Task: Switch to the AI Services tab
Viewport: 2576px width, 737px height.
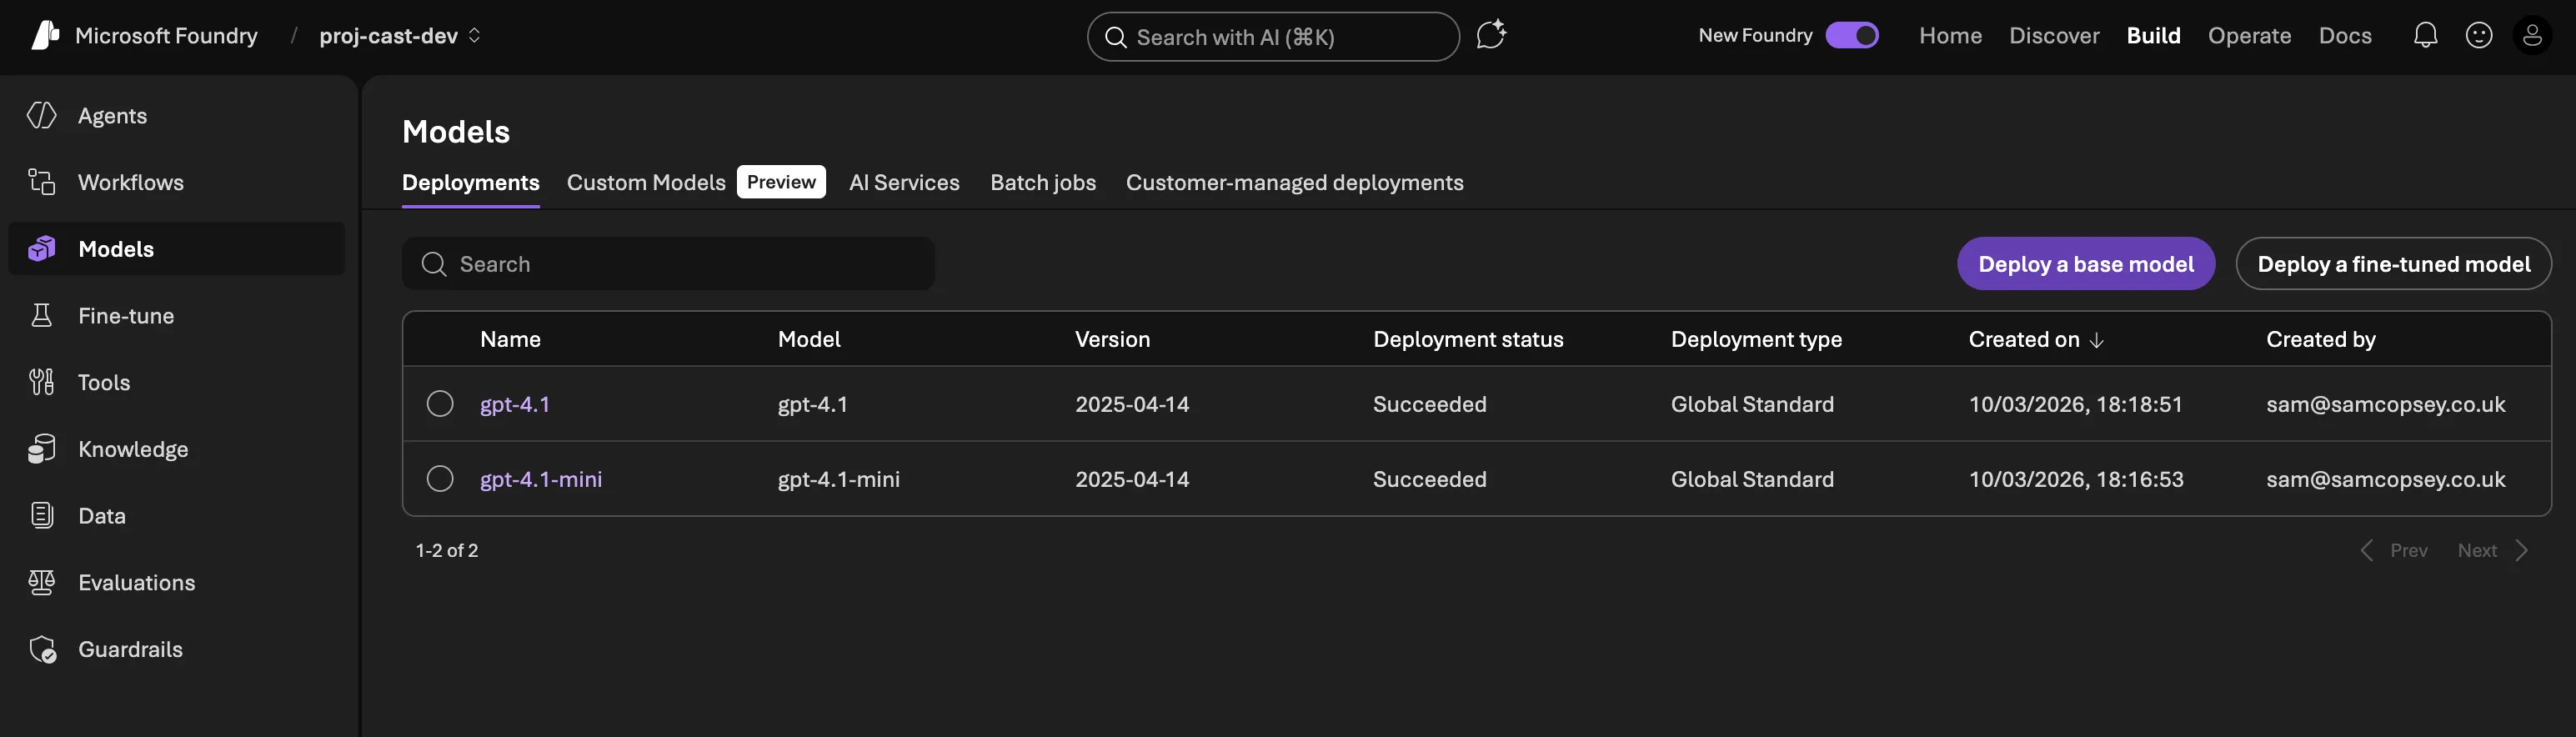Action: pyautogui.click(x=904, y=183)
